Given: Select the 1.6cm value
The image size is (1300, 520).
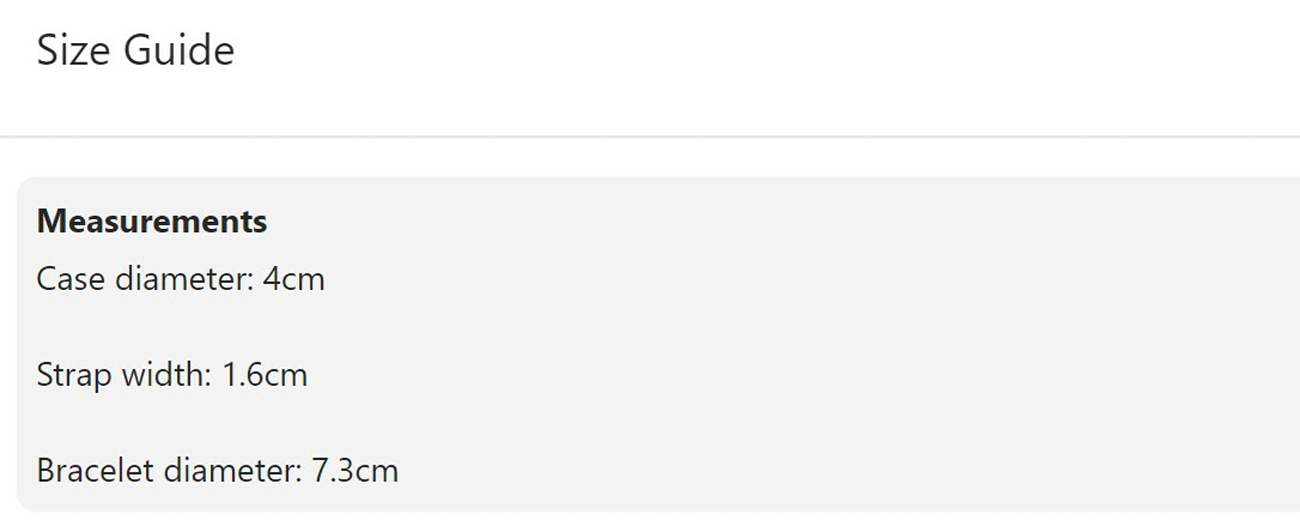Looking at the screenshot, I should tap(264, 375).
